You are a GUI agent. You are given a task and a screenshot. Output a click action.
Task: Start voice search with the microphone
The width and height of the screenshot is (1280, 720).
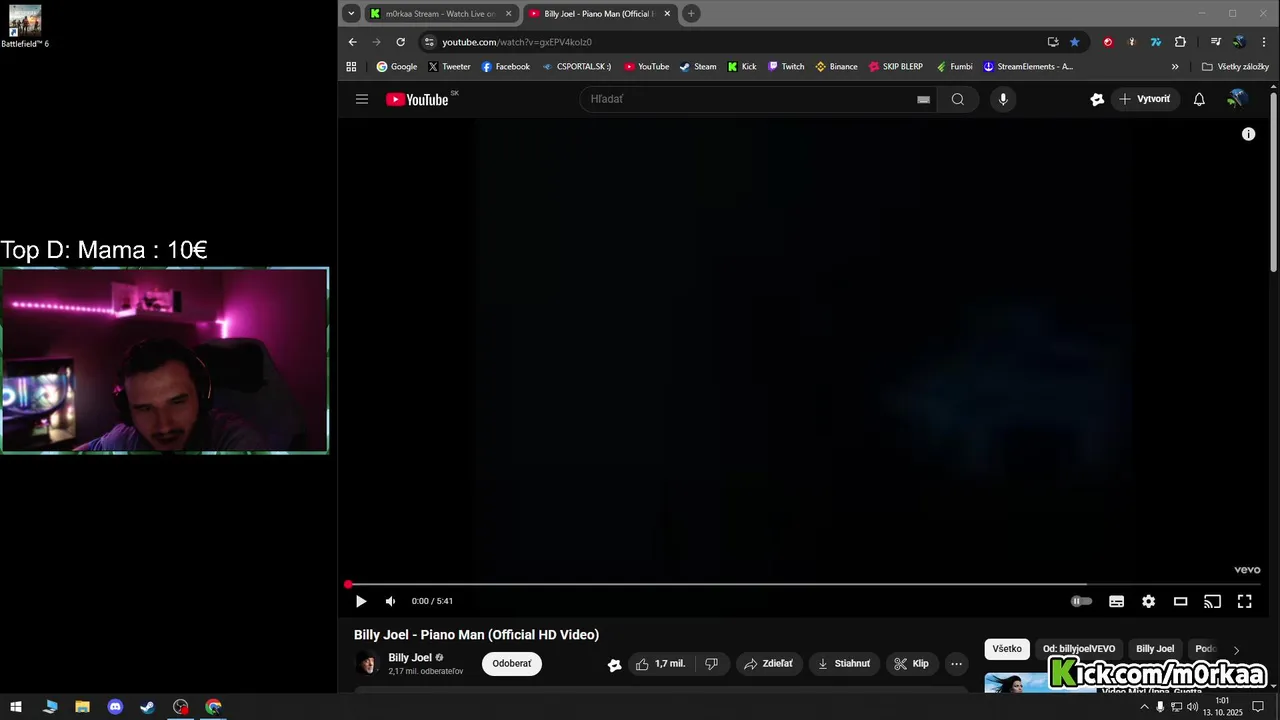tap(1003, 99)
